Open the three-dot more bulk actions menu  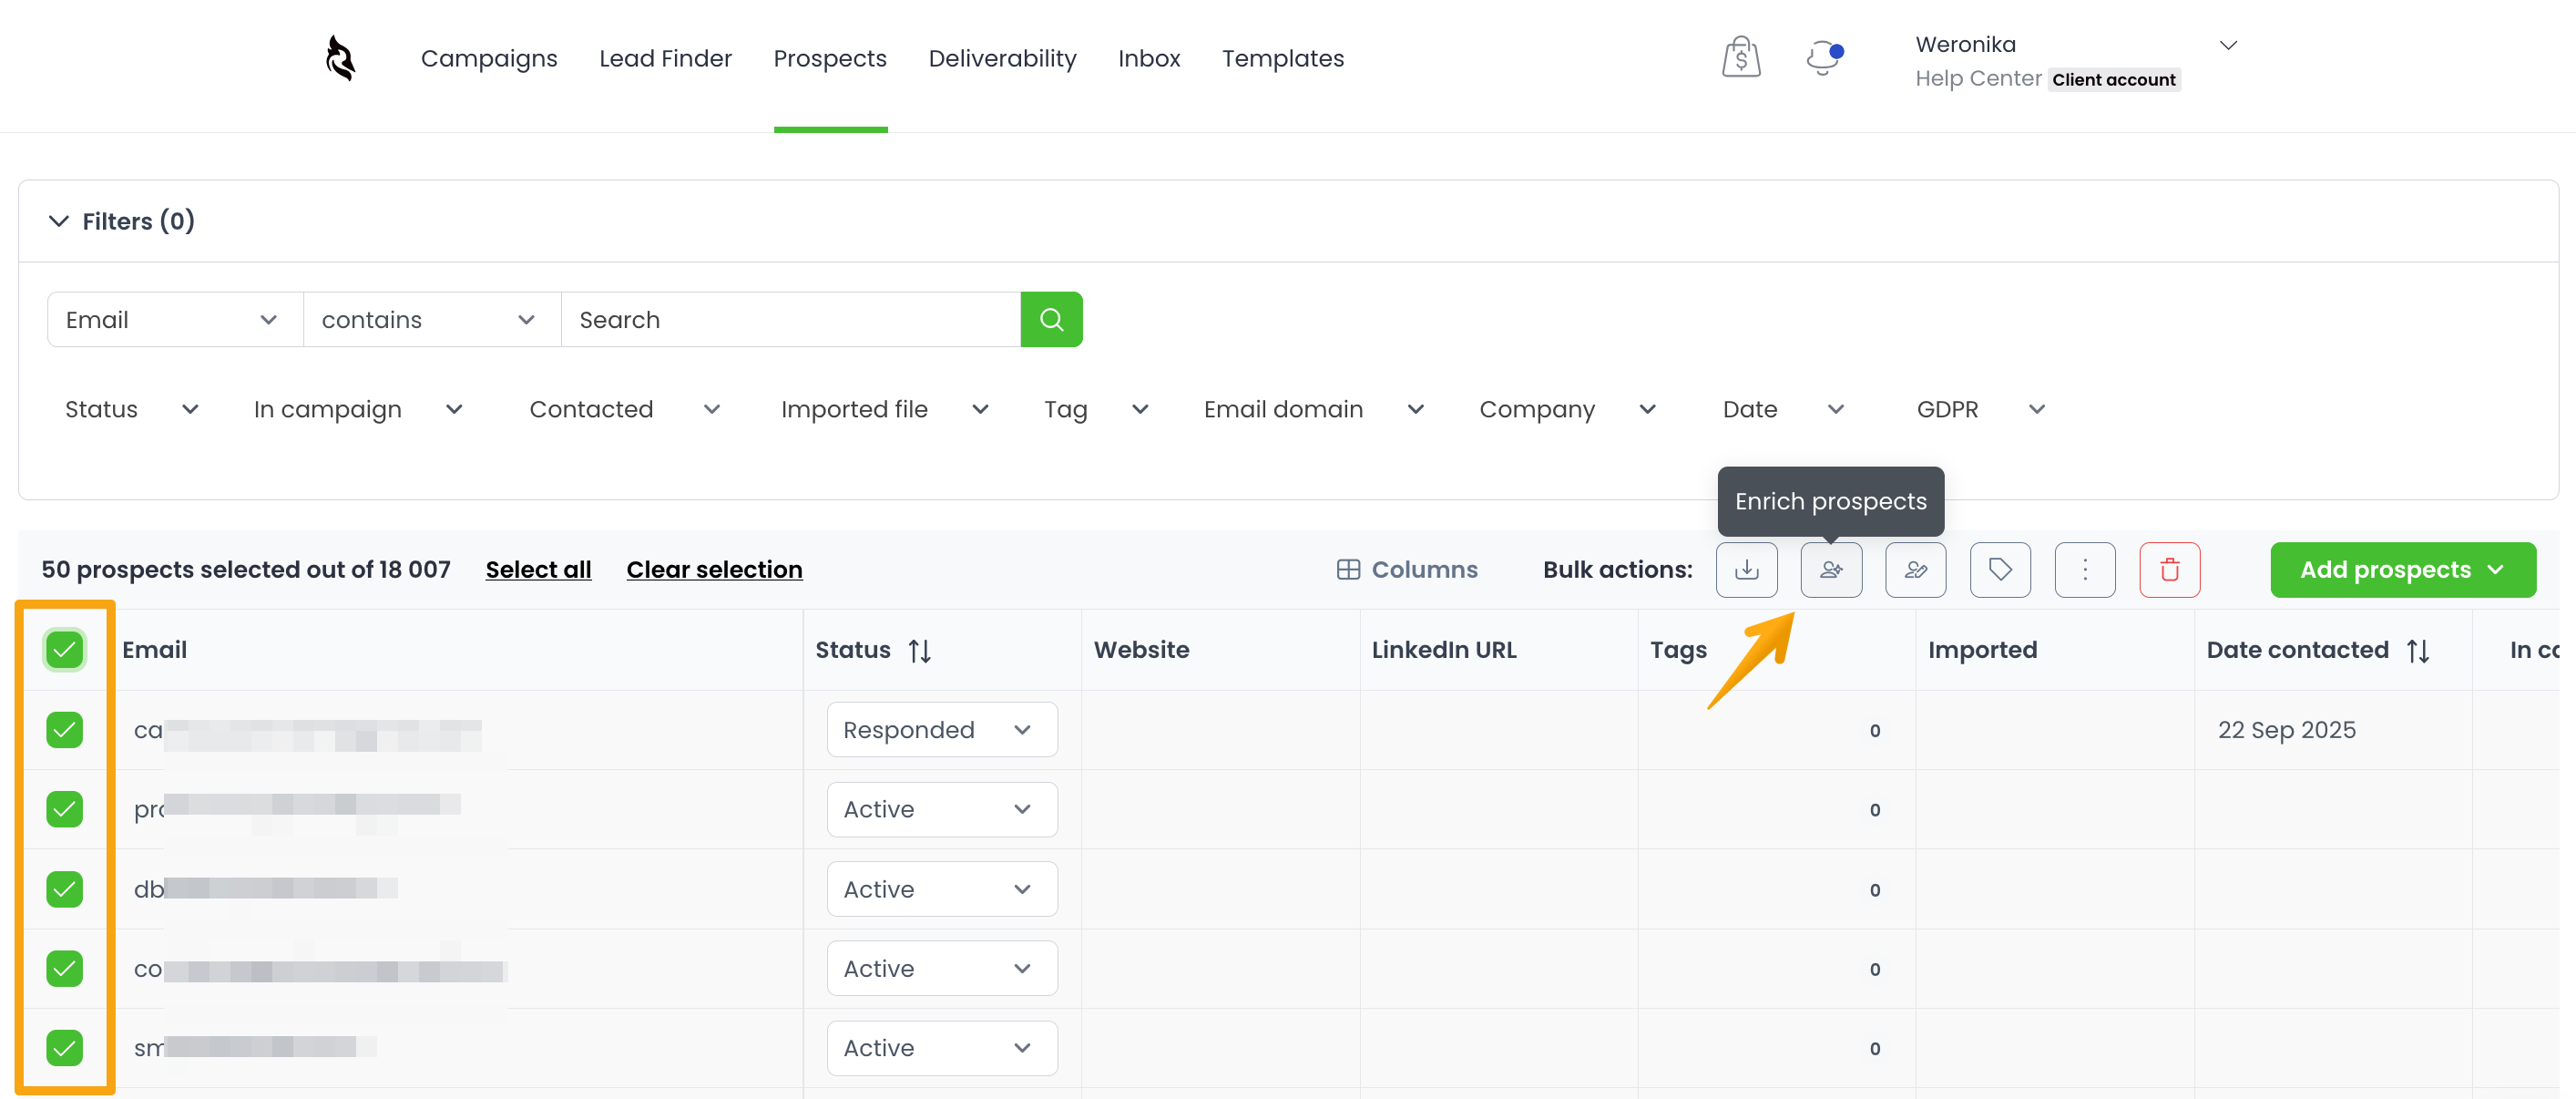[2084, 570]
